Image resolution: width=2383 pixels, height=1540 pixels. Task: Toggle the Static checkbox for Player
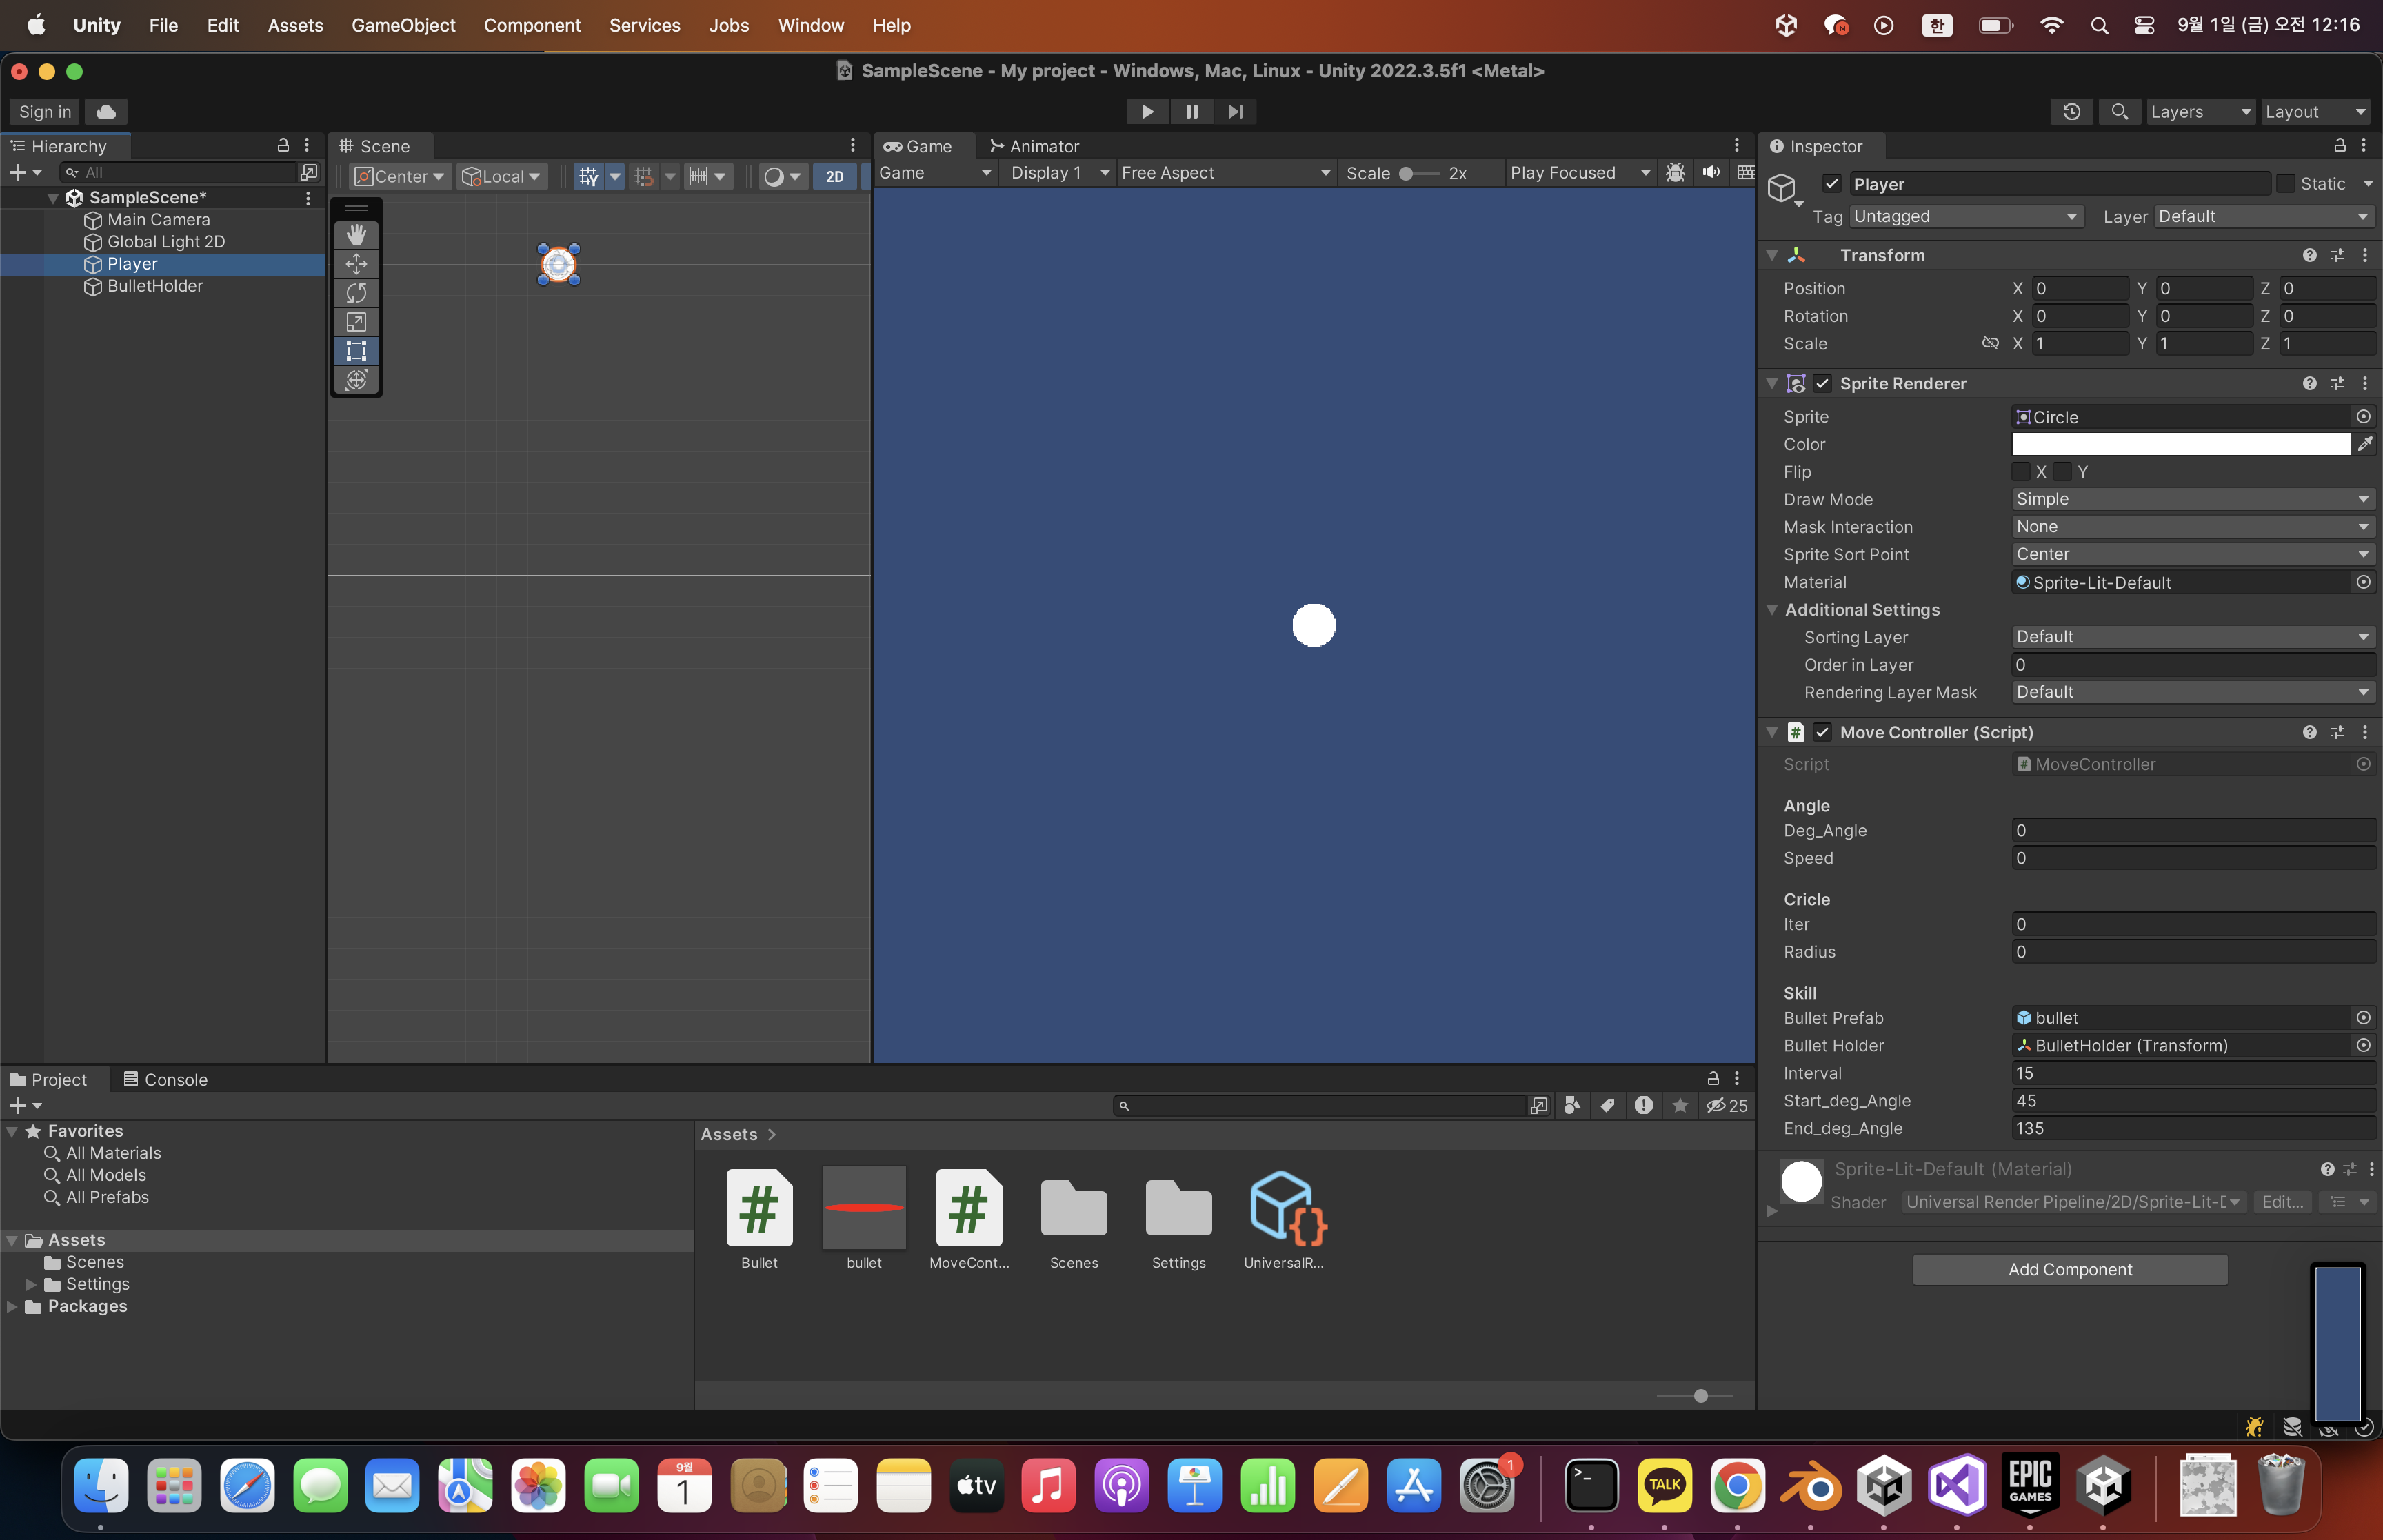[2286, 184]
